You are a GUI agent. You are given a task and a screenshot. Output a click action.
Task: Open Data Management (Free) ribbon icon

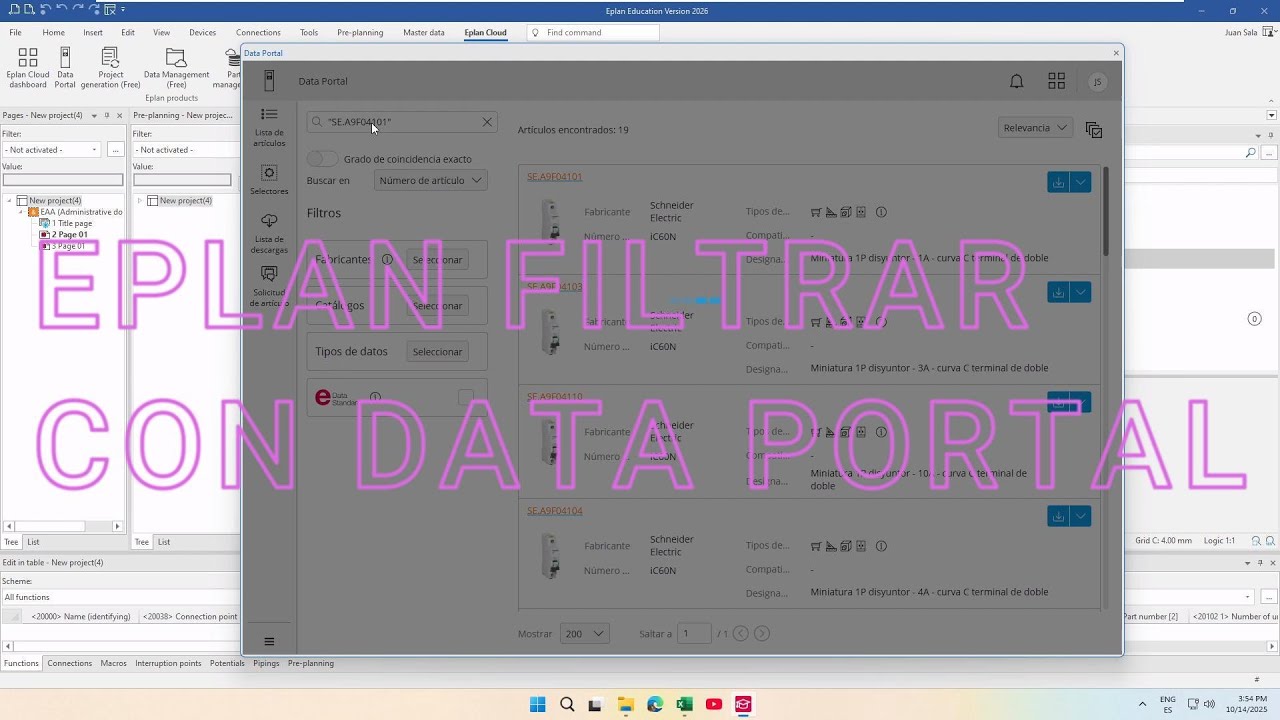[x=176, y=68]
